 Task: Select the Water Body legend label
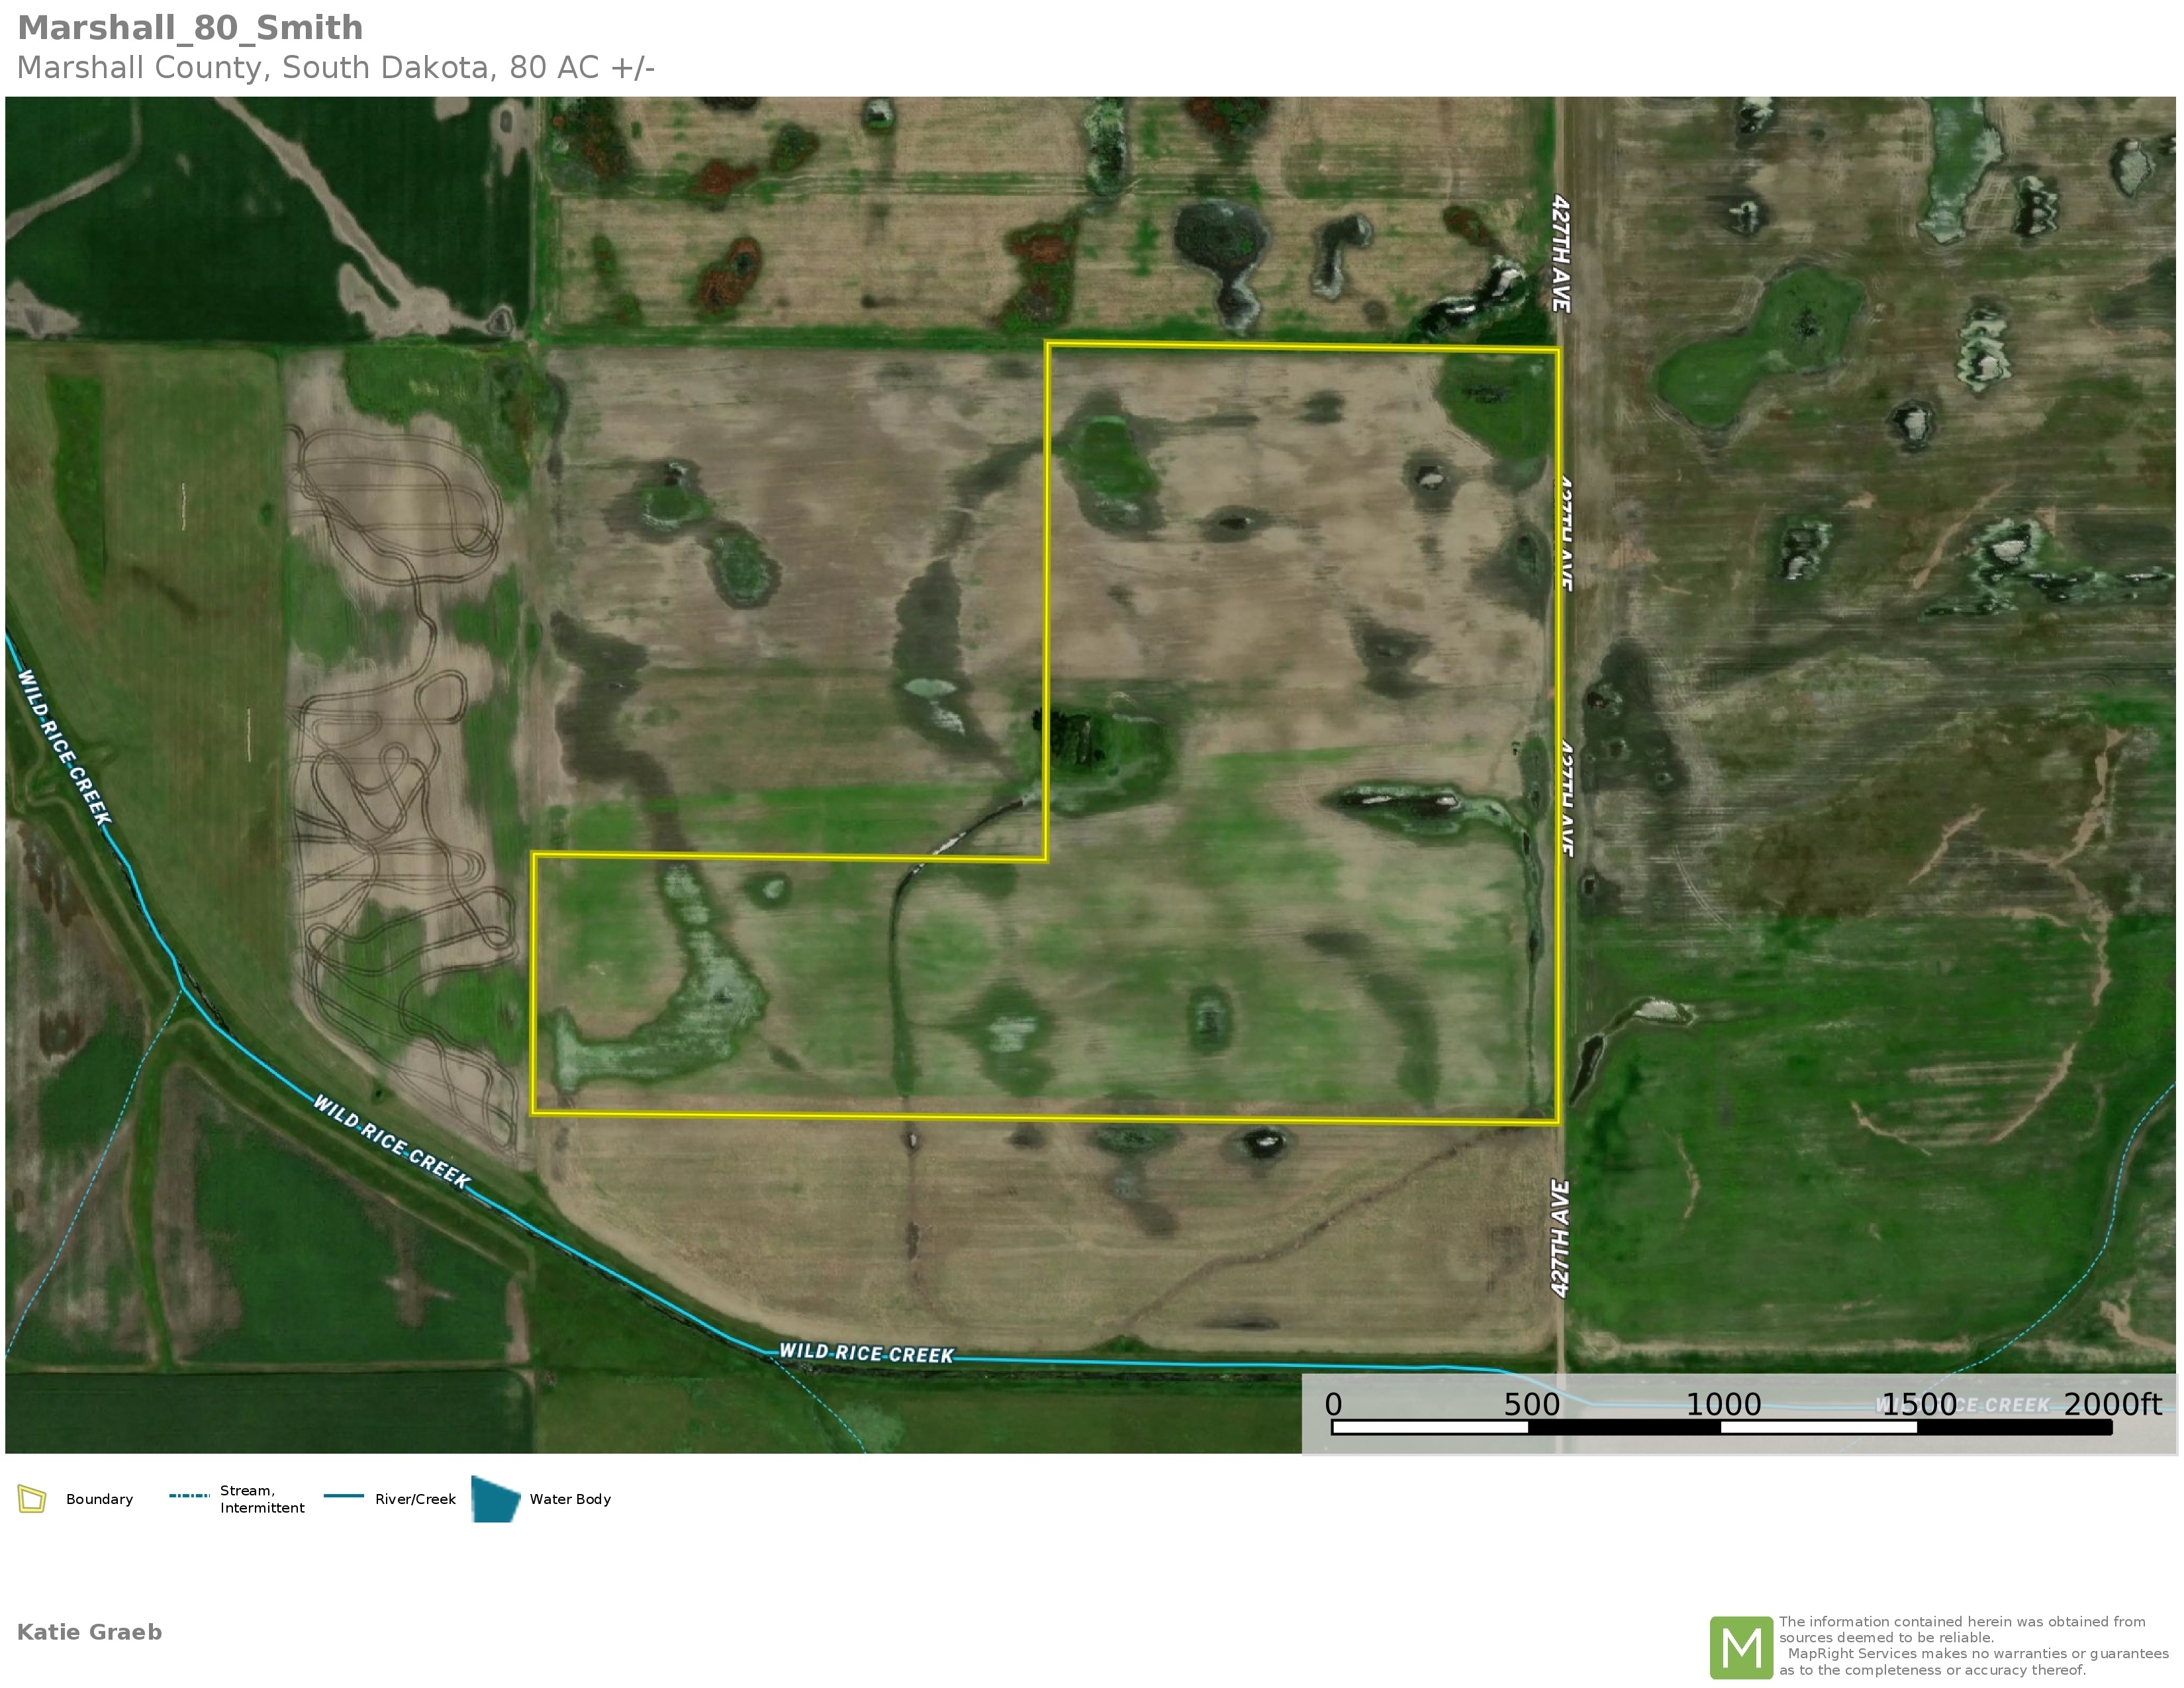point(570,1499)
